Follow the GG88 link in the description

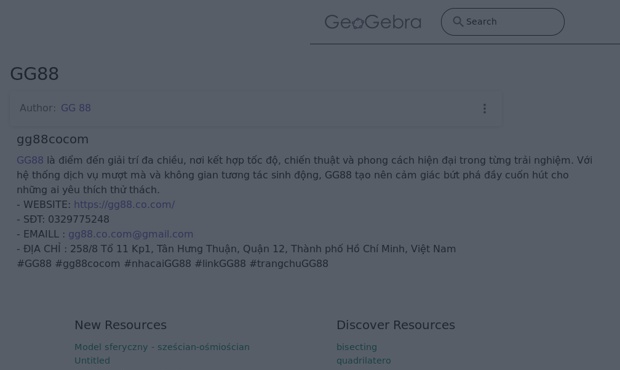click(30, 160)
